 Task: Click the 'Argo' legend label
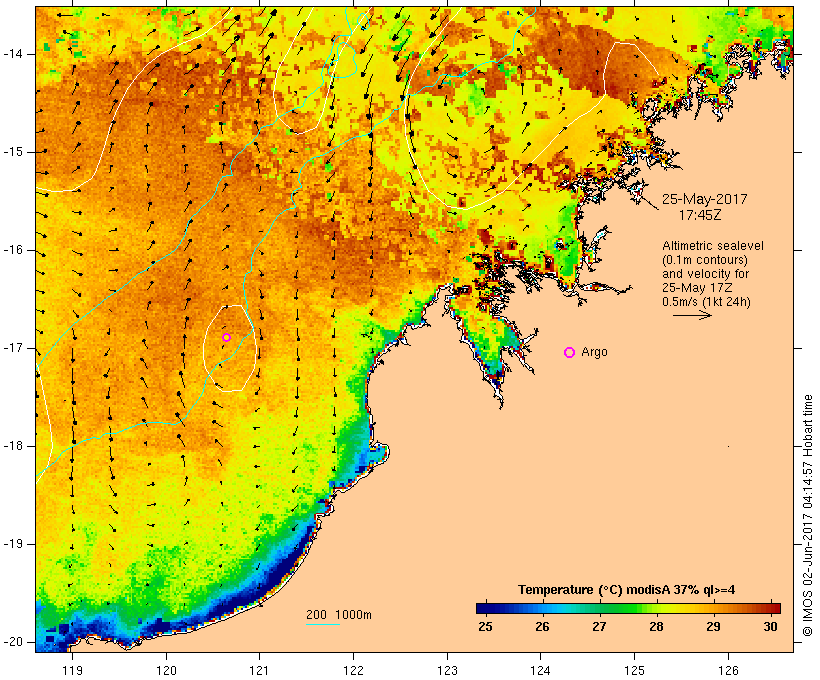(x=595, y=352)
